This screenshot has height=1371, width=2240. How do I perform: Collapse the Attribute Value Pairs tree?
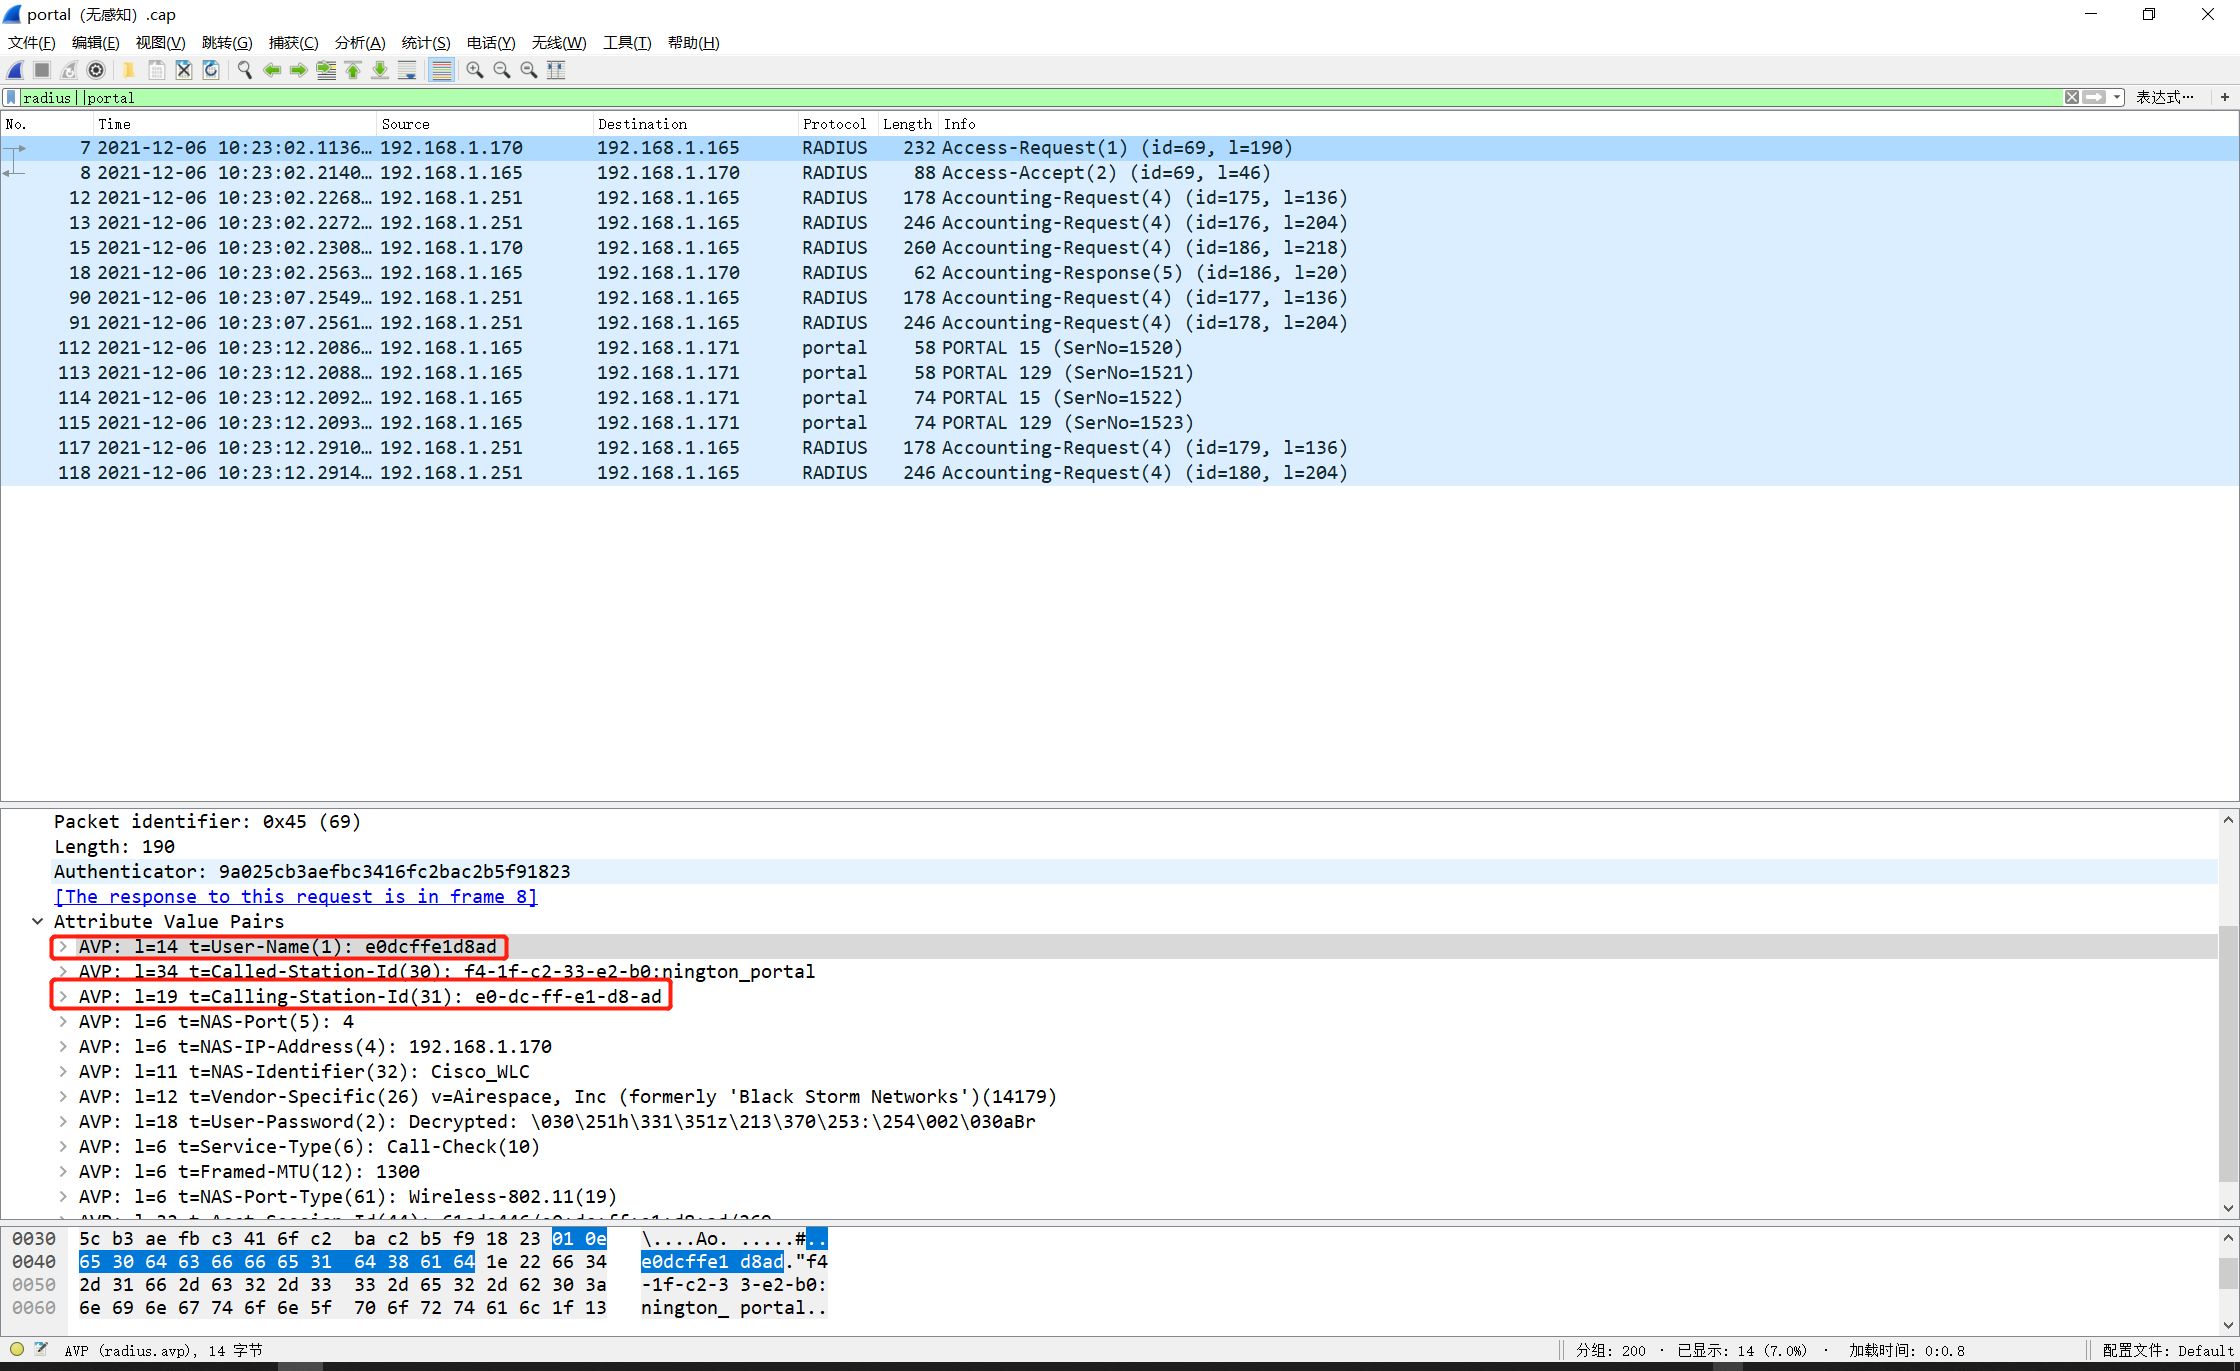[38, 921]
